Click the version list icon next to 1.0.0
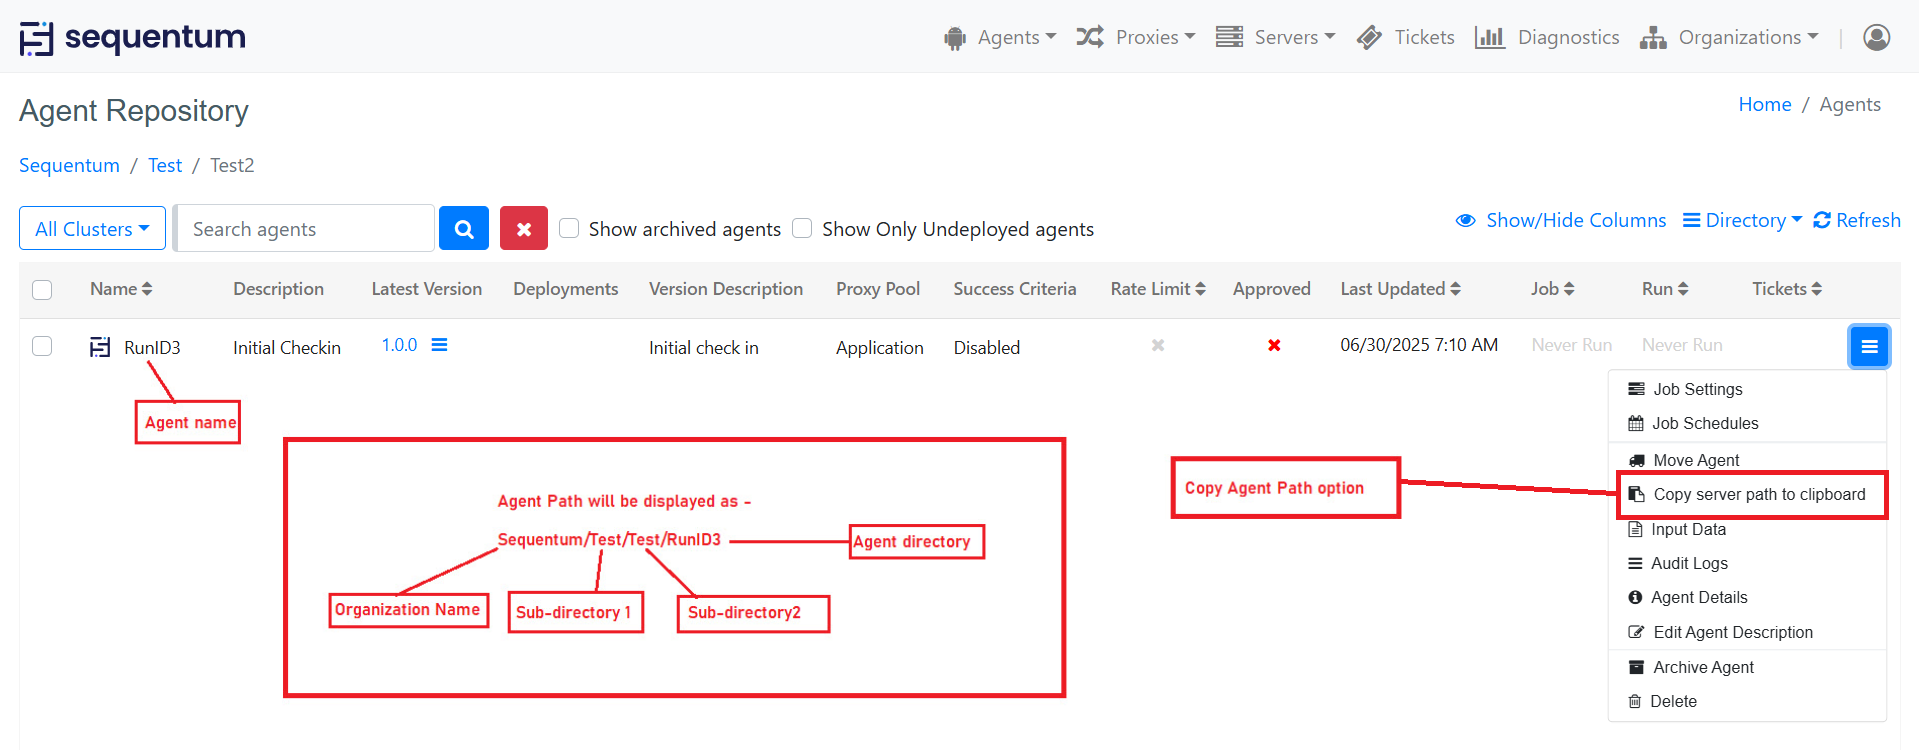This screenshot has width=1919, height=750. 439,345
